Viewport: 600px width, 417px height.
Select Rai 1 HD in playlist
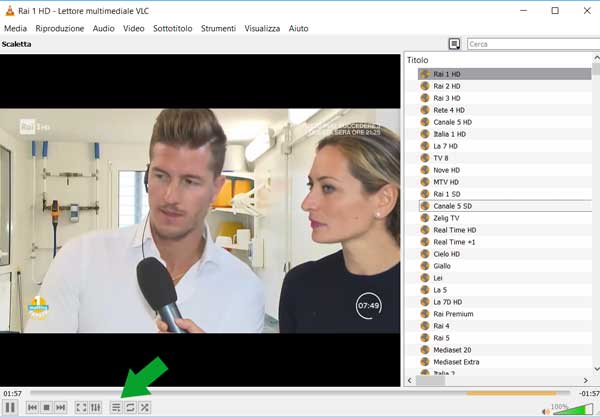504,74
